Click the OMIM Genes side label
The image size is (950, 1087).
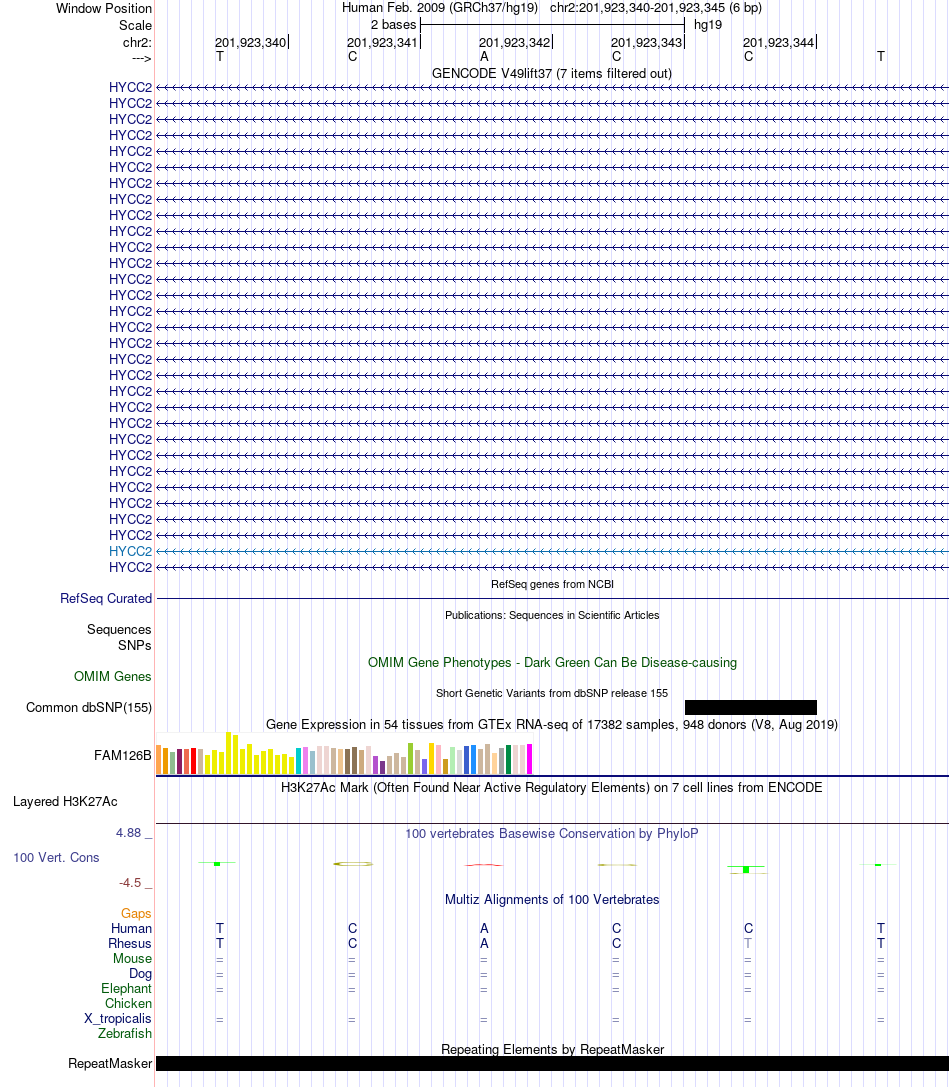click(112, 677)
